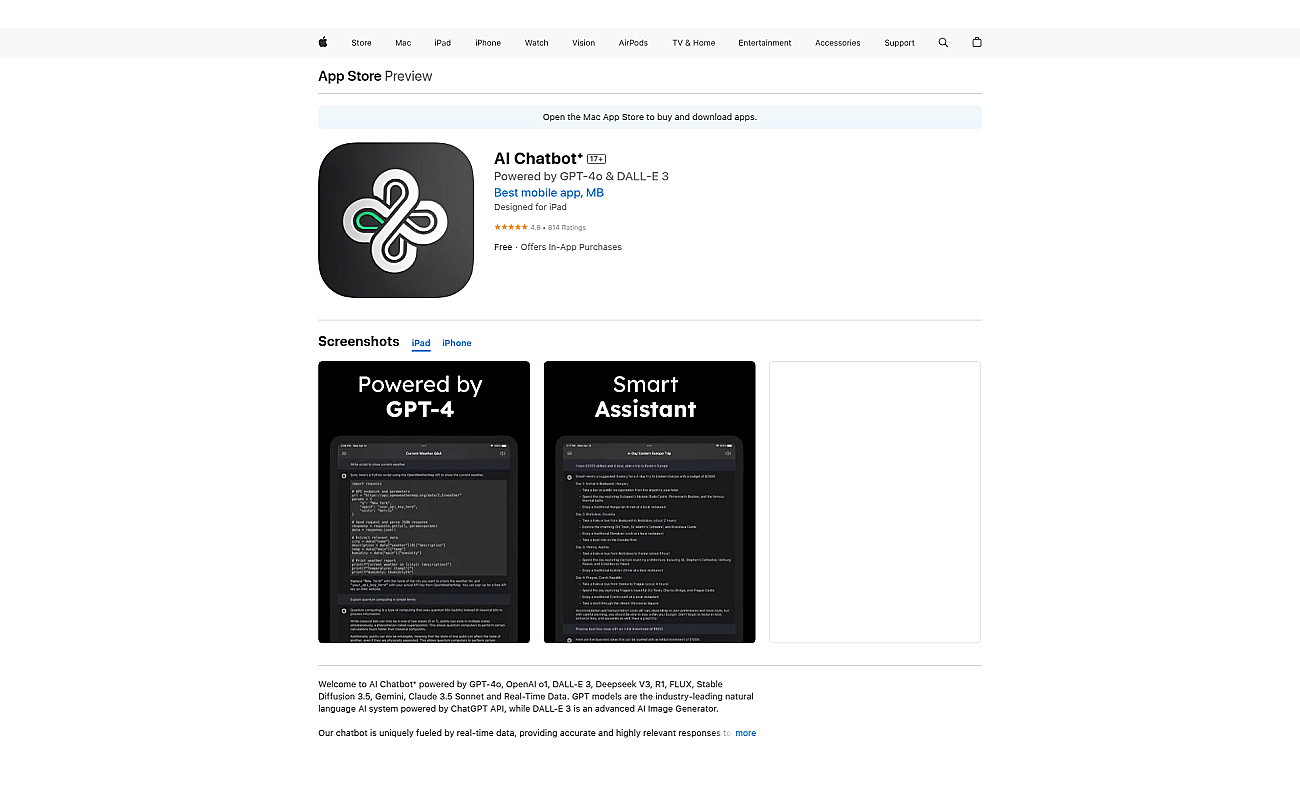The width and height of the screenshot is (1300, 788).
Task: Open the shopping bag icon
Action: pyautogui.click(x=977, y=43)
